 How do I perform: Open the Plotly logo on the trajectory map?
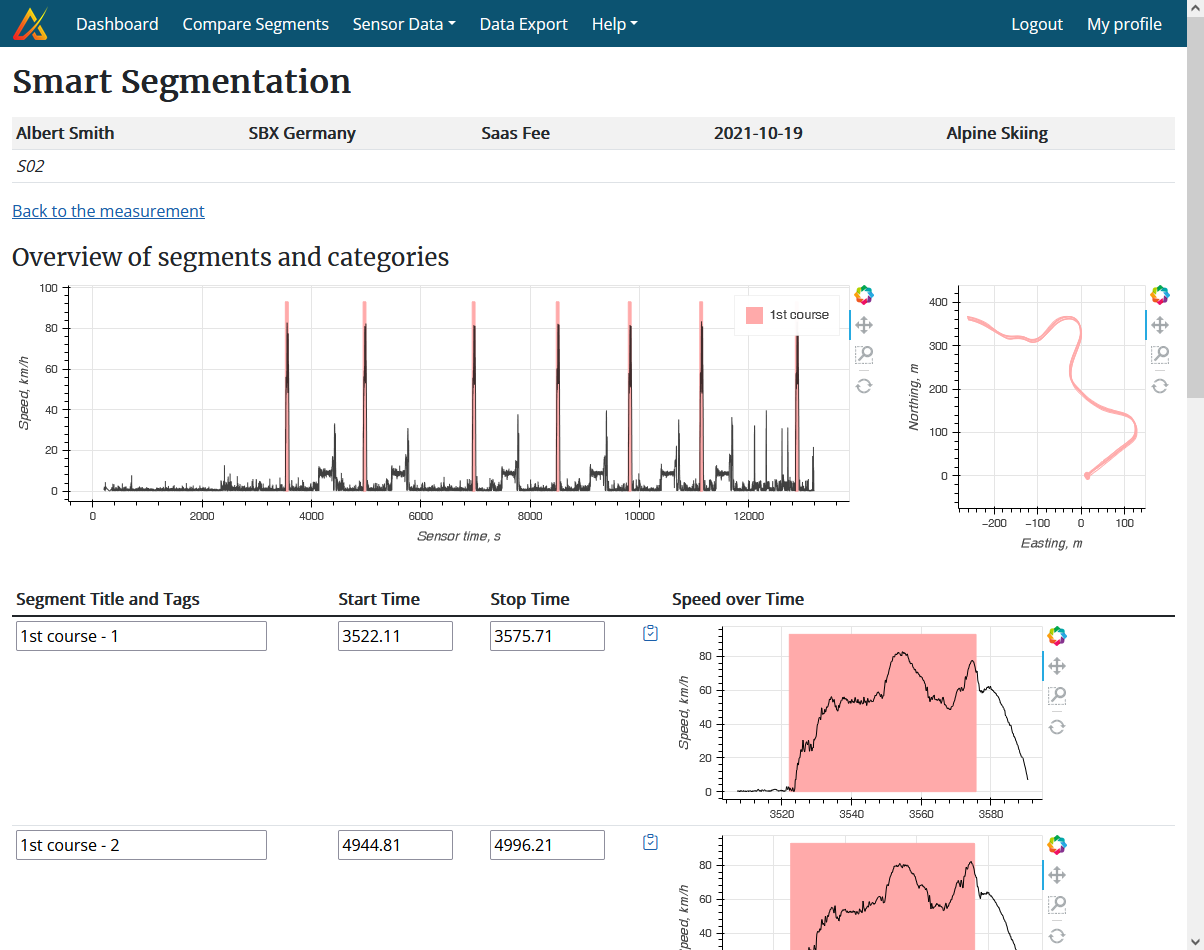pos(1159,294)
